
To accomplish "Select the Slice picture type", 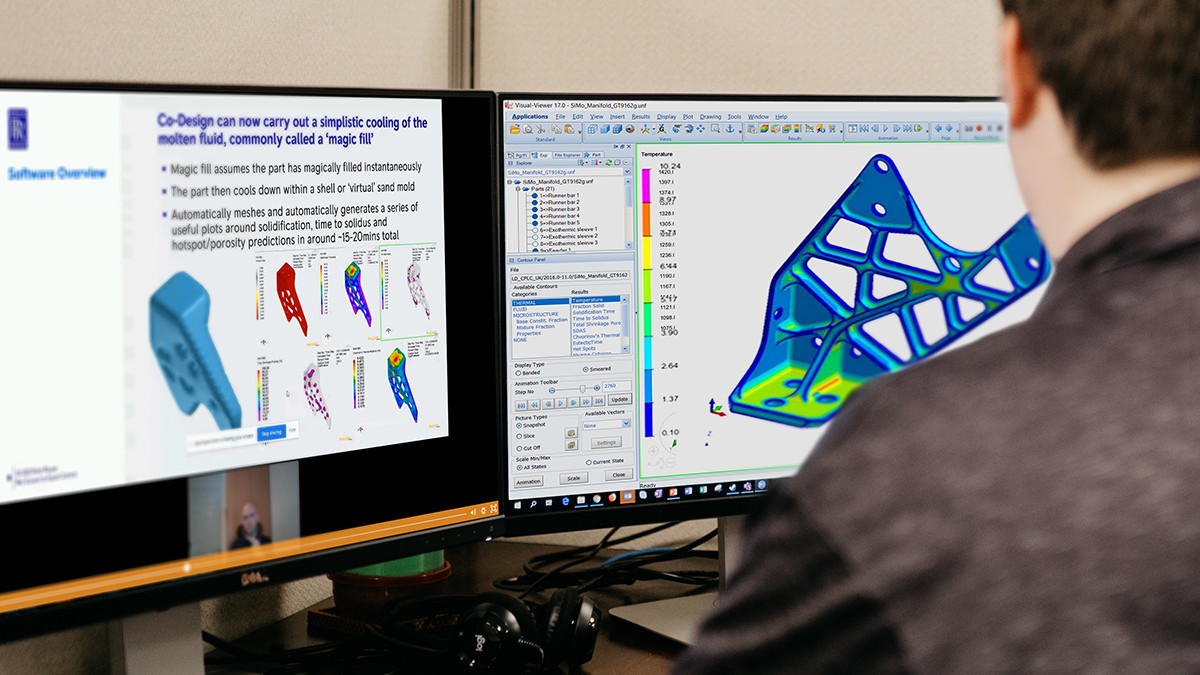I will (518, 436).
